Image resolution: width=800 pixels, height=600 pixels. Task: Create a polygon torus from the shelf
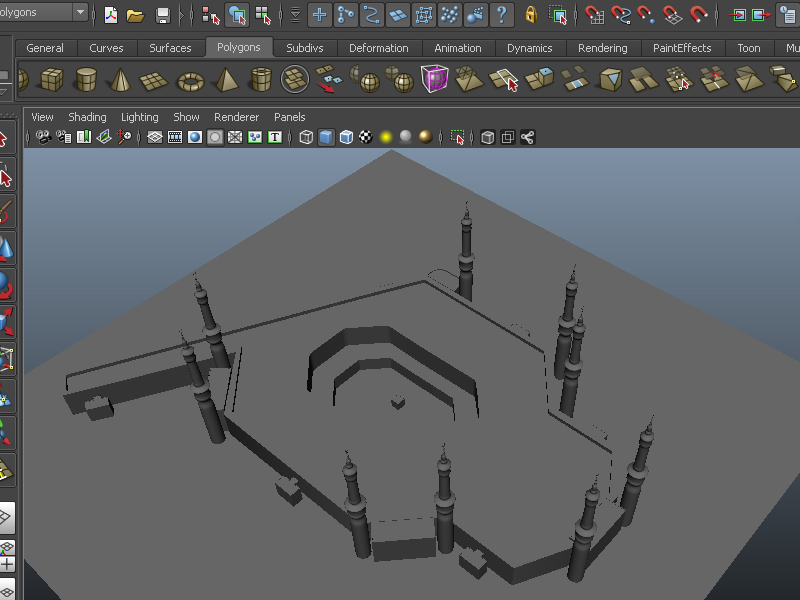click(x=191, y=81)
